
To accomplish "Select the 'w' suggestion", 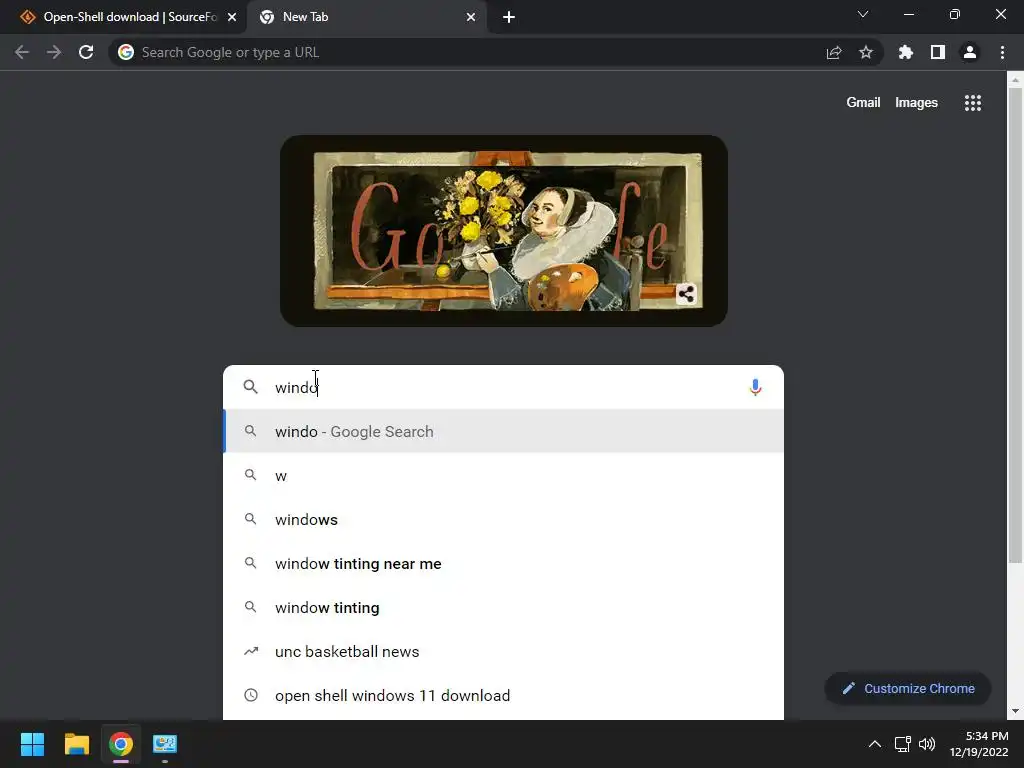I will click(x=504, y=475).
